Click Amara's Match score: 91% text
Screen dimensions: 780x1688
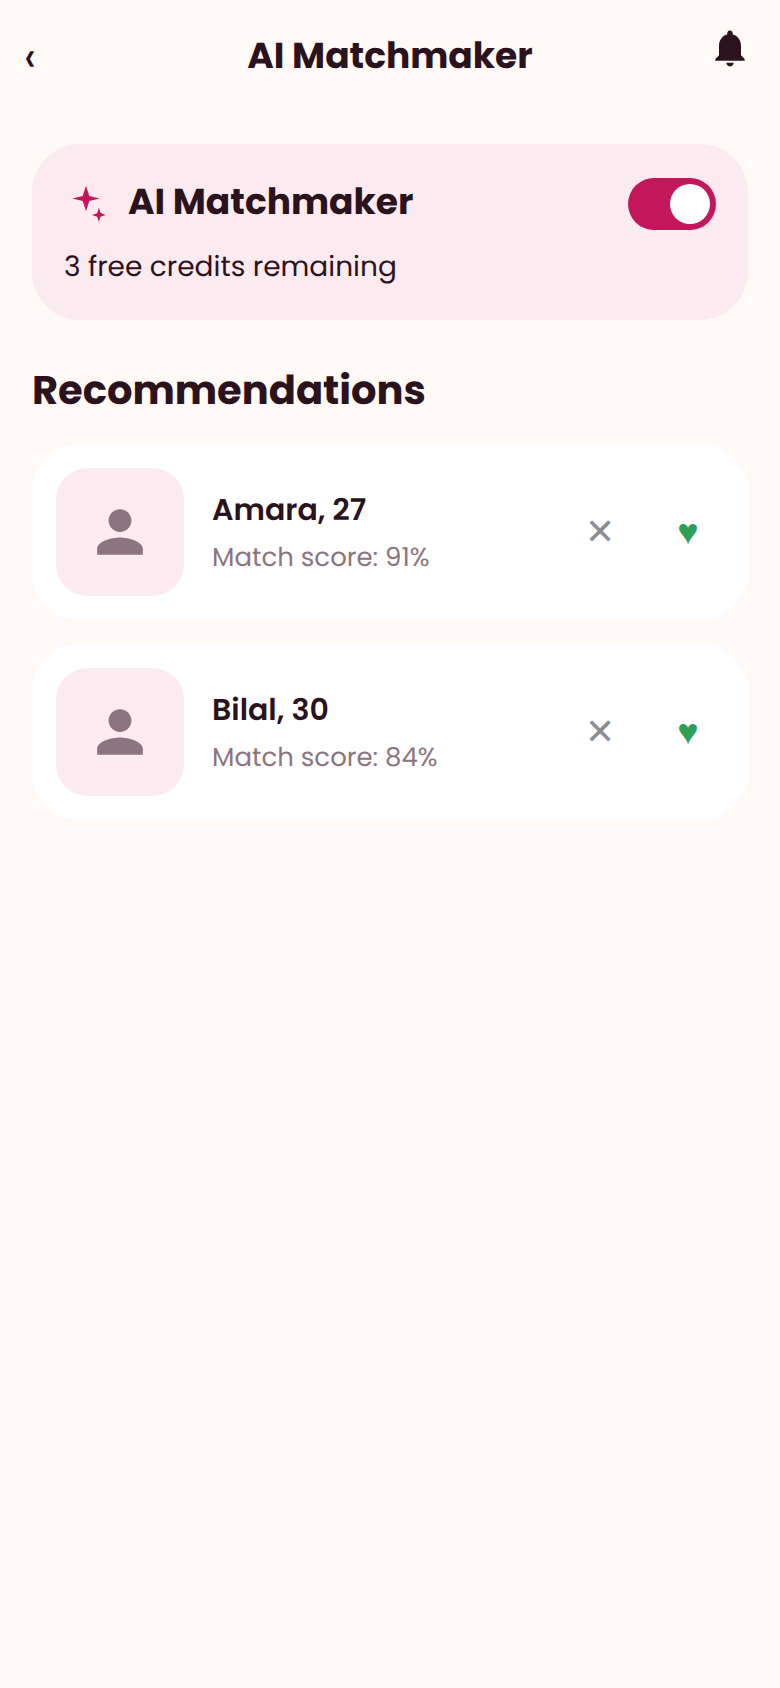(320, 557)
